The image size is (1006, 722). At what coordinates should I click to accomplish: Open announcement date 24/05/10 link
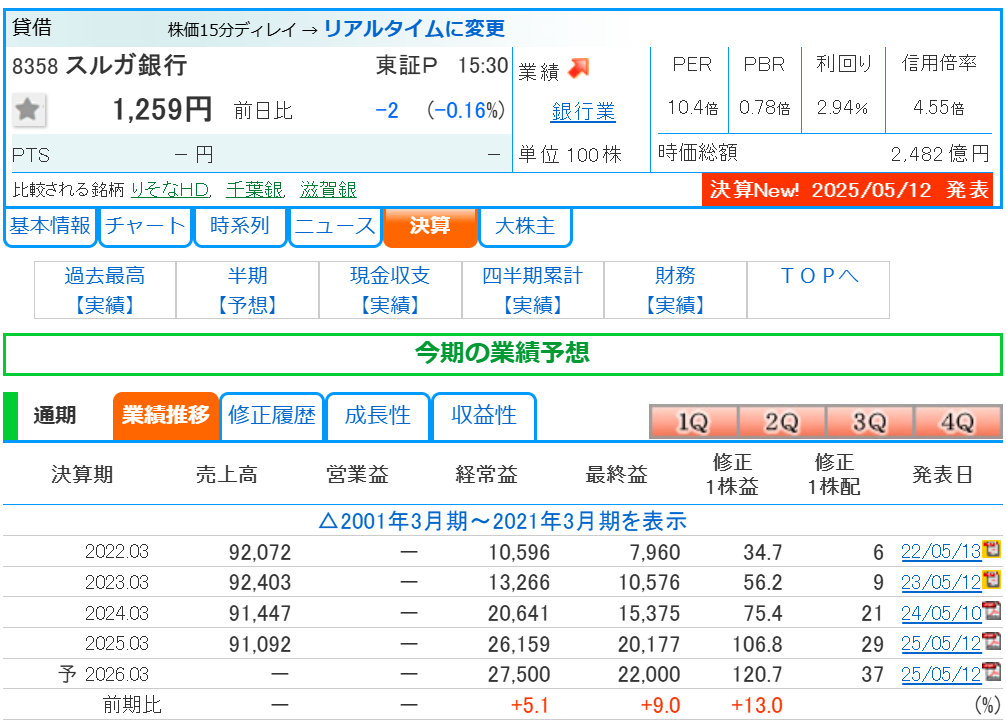[941, 613]
